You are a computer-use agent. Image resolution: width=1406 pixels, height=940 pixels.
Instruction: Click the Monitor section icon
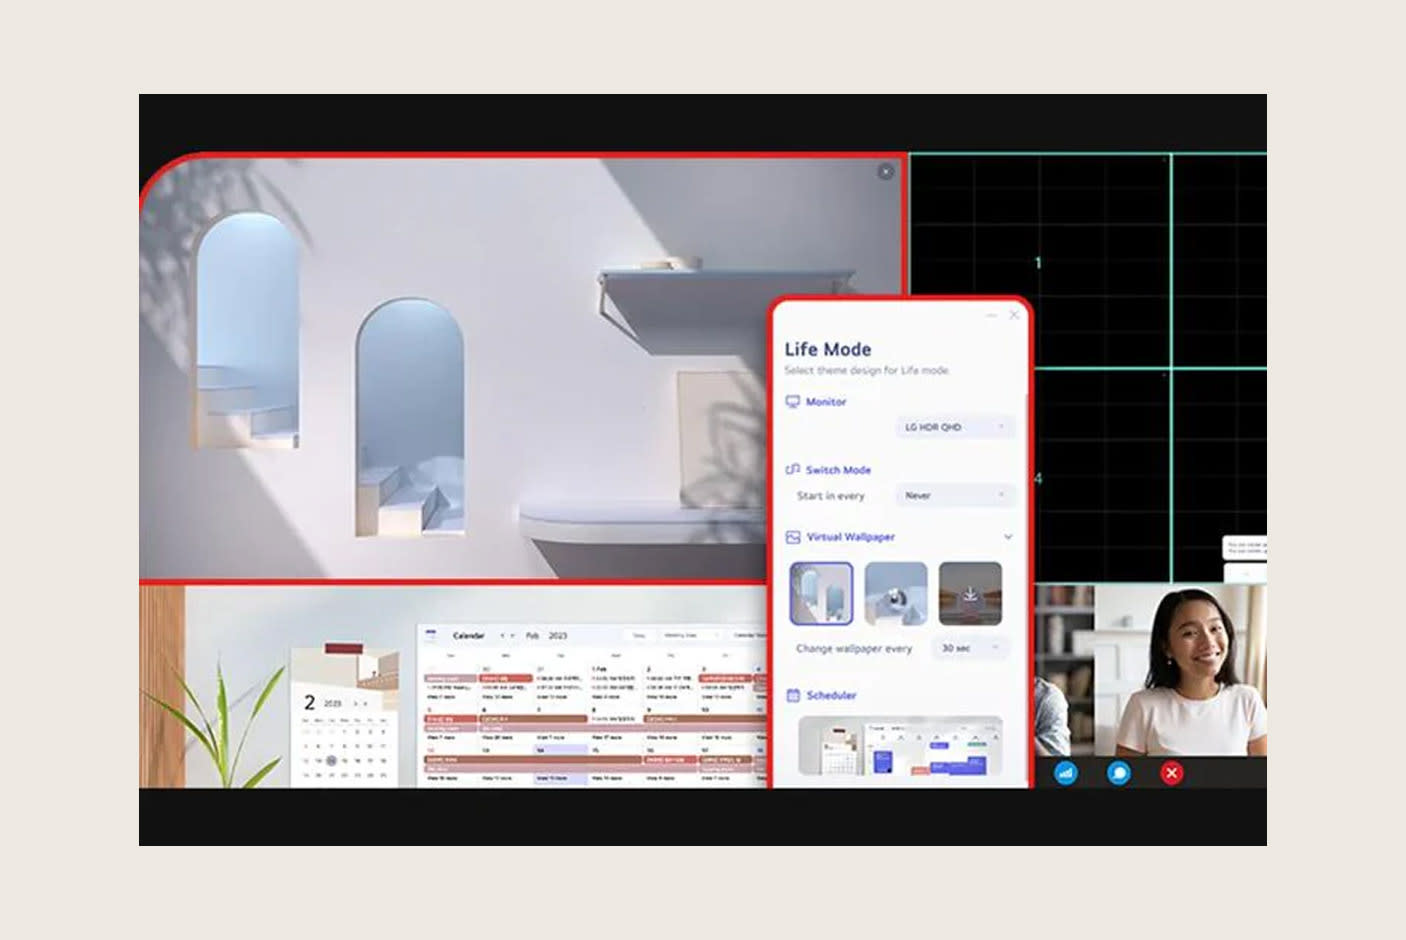[x=792, y=401]
